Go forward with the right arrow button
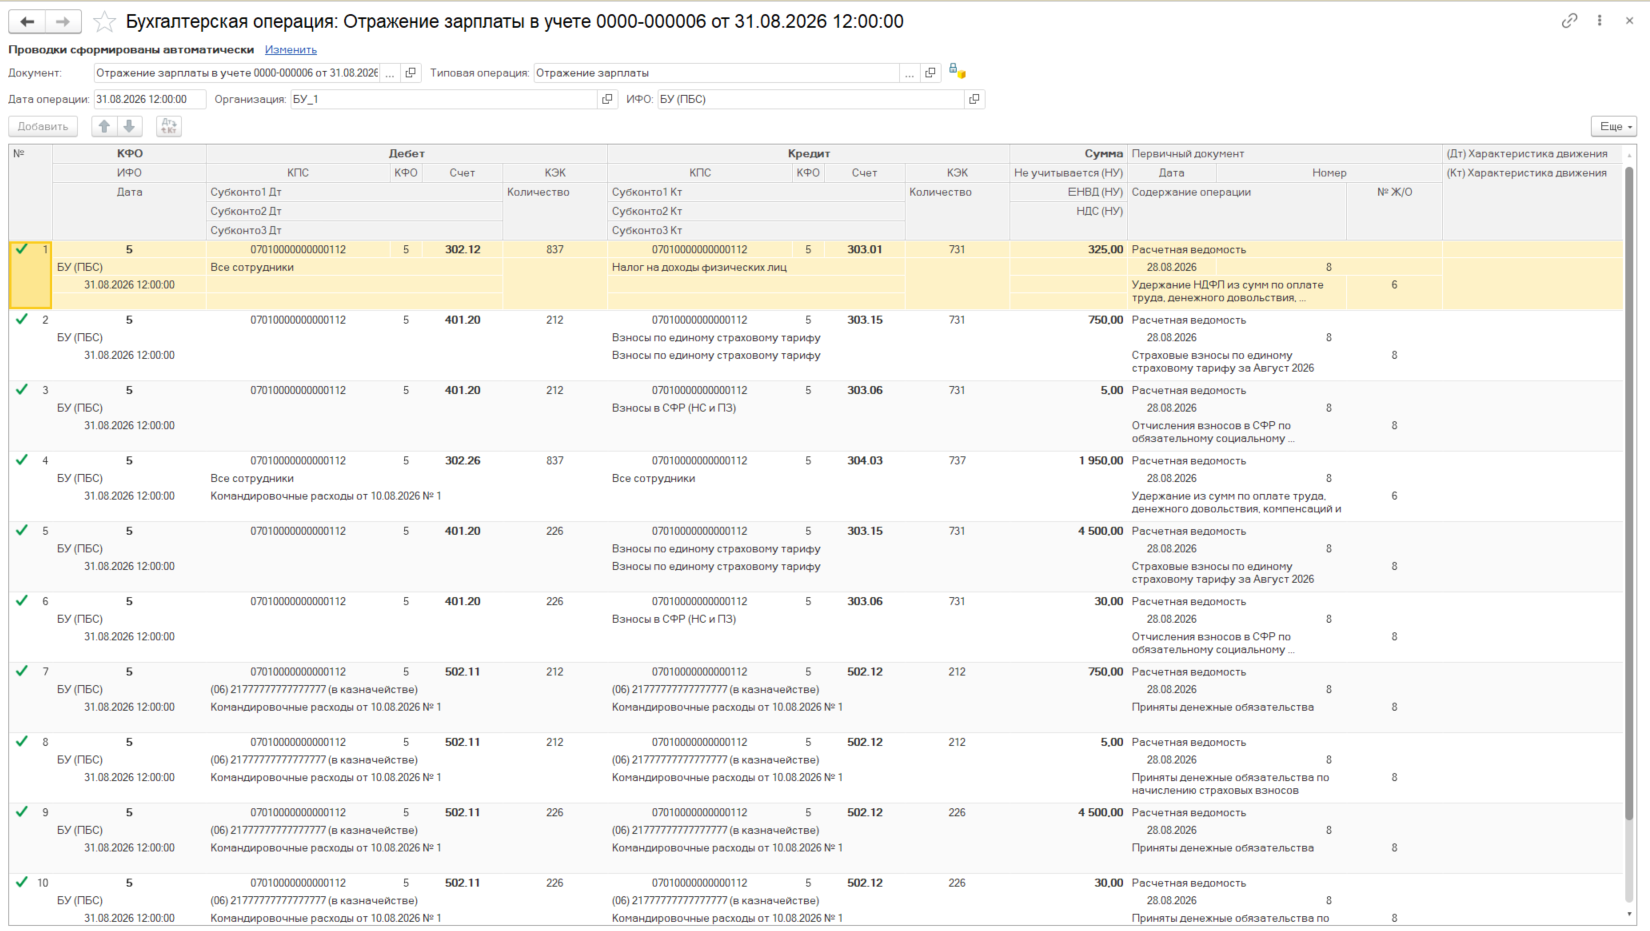The image size is (1650, 931). point(63,21)
